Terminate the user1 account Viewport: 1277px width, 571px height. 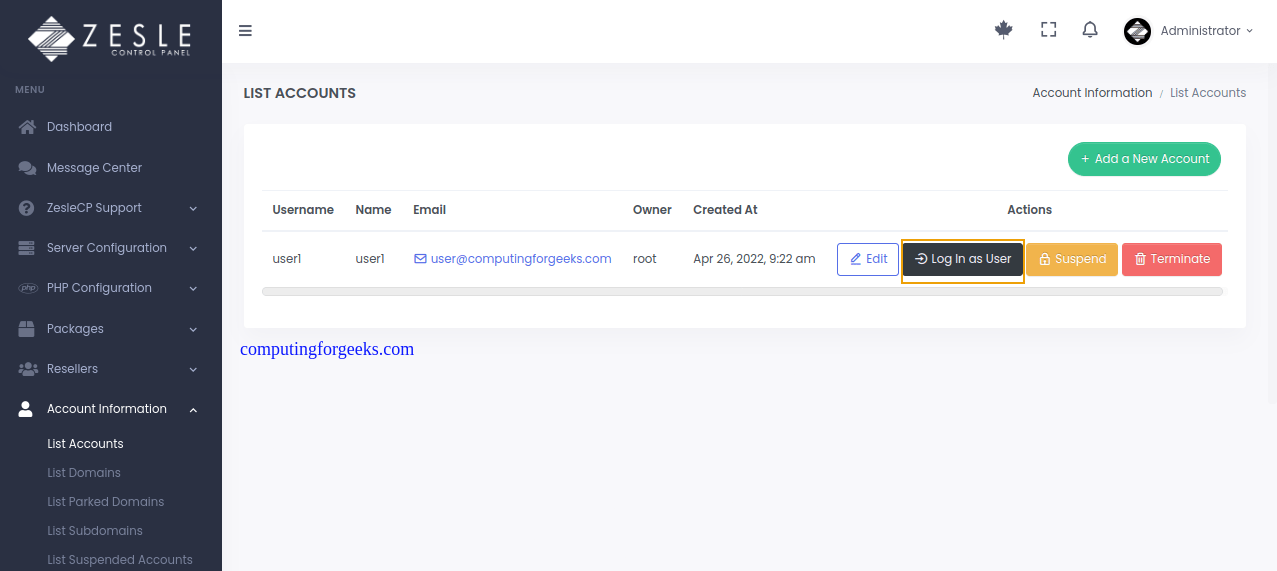(x=1172, y=259)
